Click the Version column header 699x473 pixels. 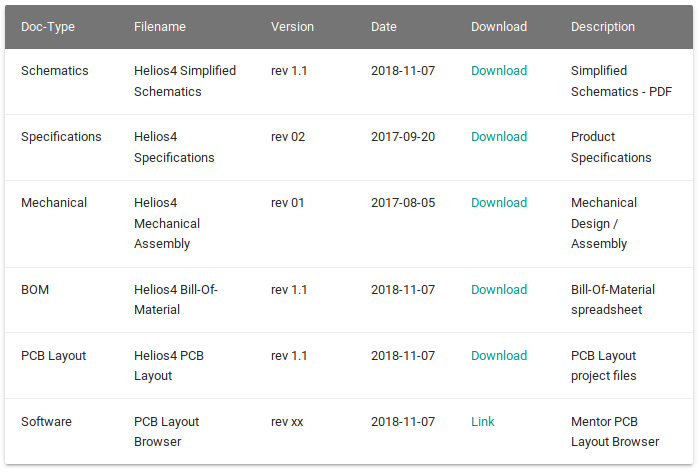292,27
